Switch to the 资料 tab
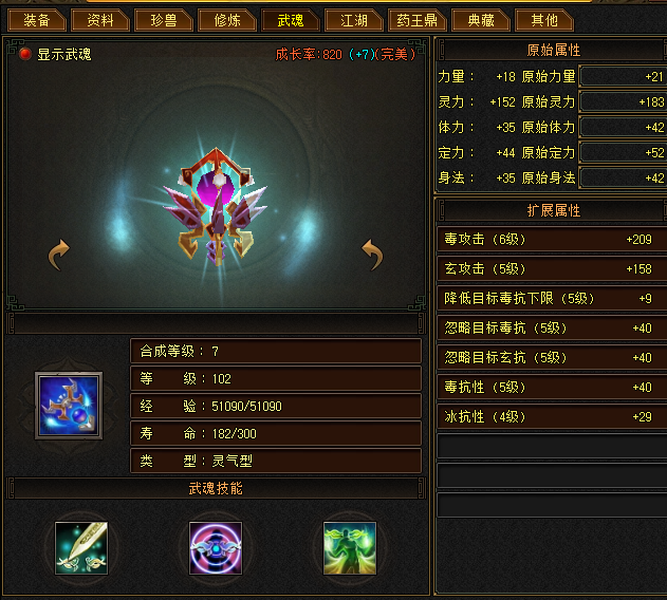 click(100, 20)
